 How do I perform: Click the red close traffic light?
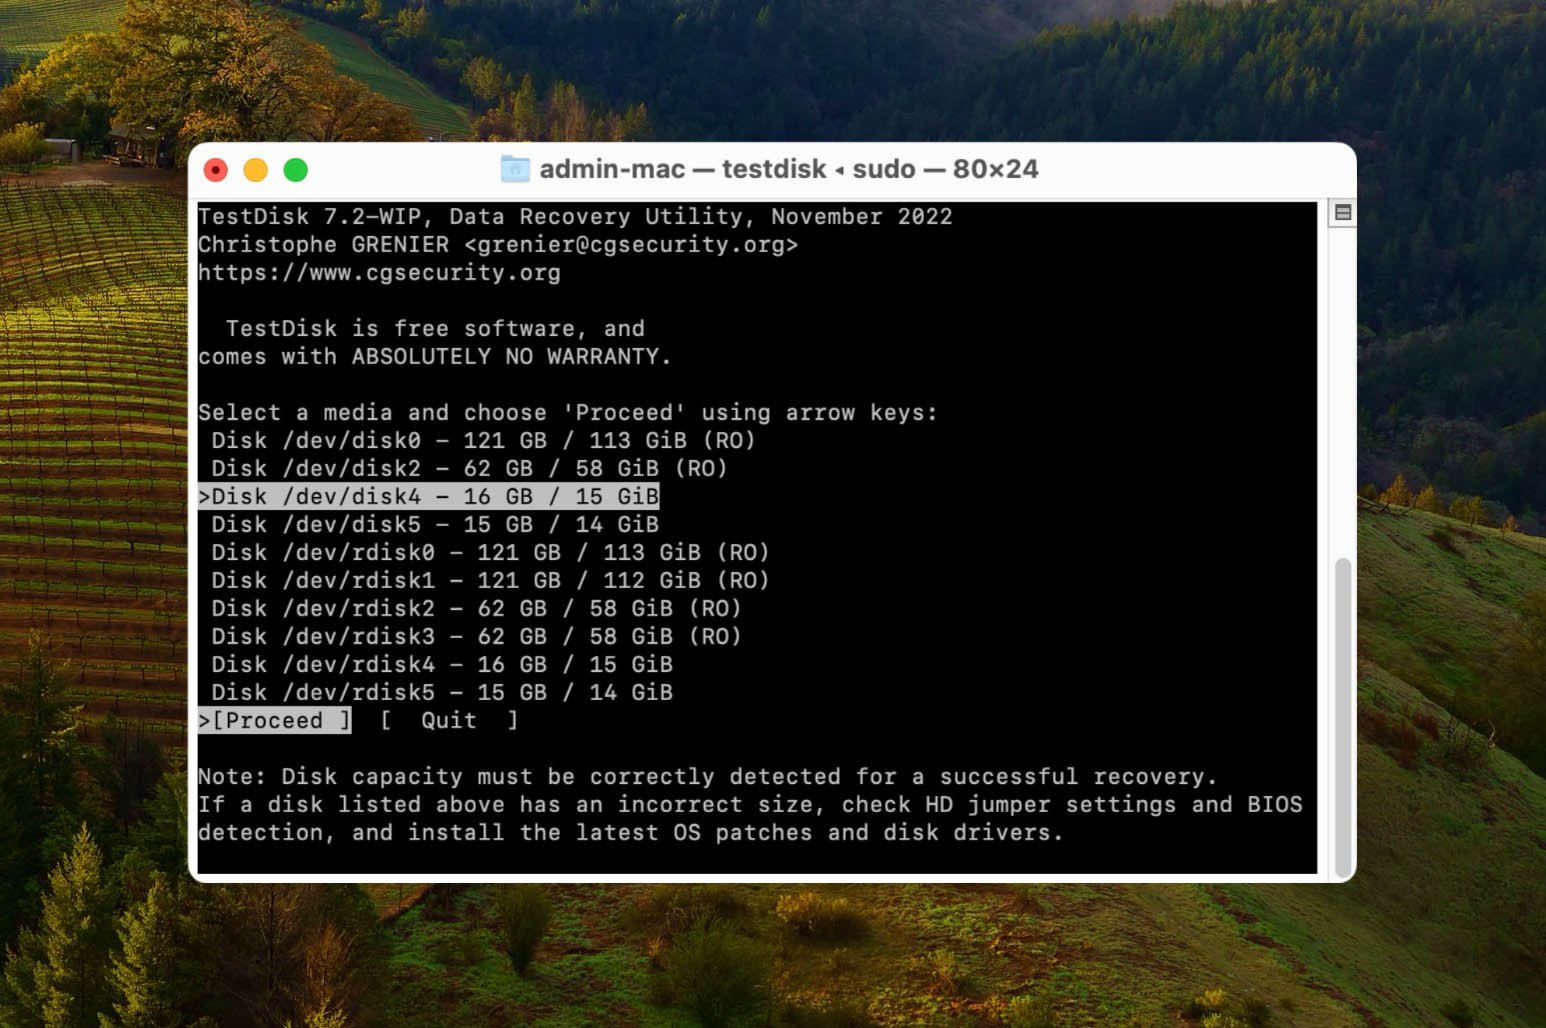tap(214, 169)
